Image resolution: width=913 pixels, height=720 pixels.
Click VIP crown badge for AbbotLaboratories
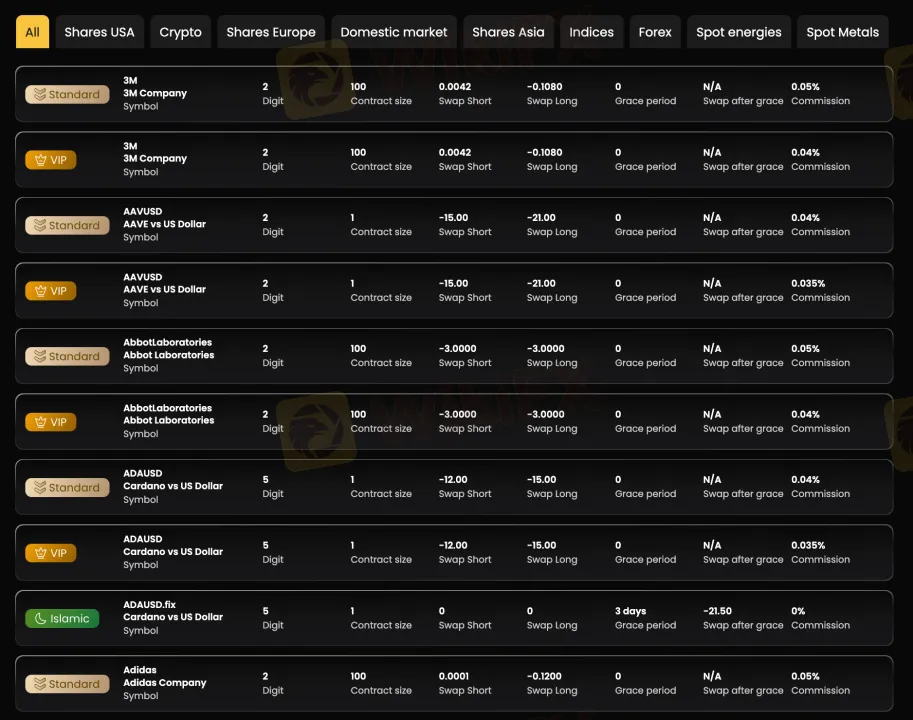51,422
